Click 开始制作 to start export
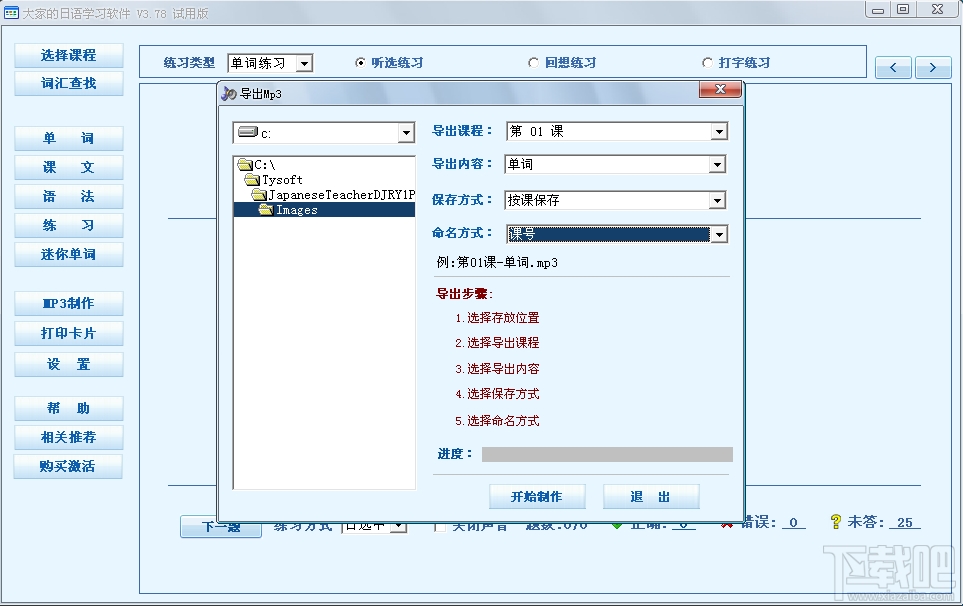 (537, 497)
